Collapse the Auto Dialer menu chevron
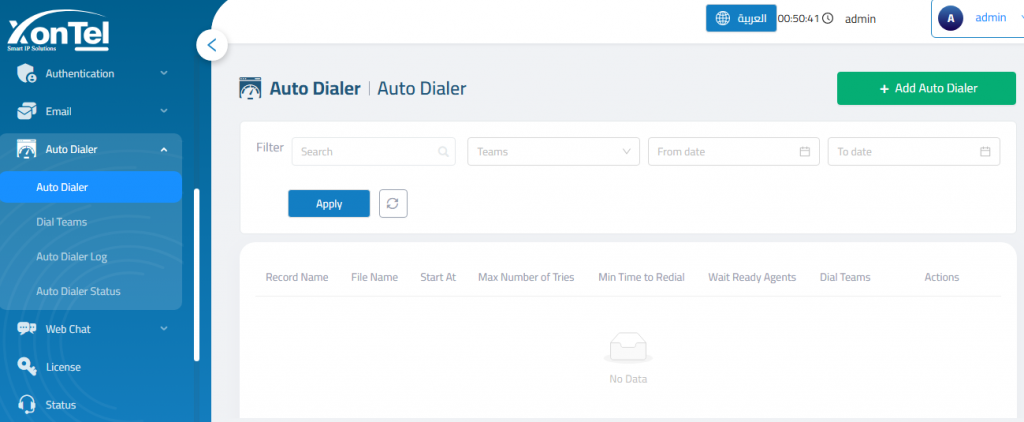The image size is (1024, 422). point(164,150)
